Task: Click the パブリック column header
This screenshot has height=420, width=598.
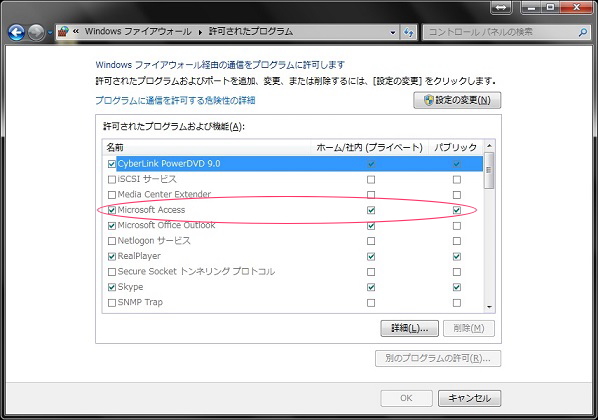Action: coord(455,147)
